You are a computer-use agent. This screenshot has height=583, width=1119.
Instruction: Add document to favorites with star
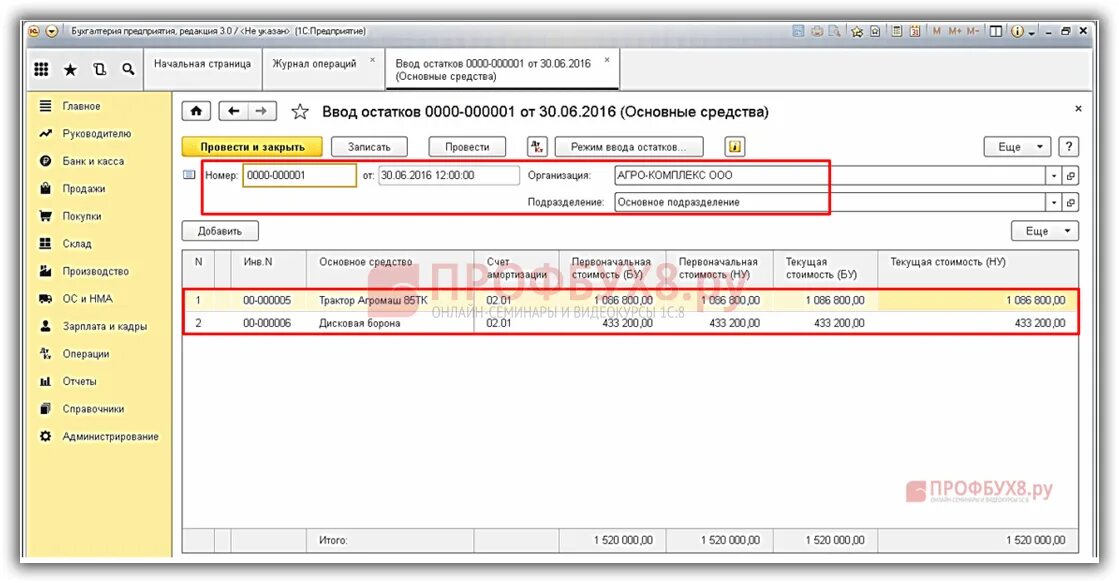point(300,112)
